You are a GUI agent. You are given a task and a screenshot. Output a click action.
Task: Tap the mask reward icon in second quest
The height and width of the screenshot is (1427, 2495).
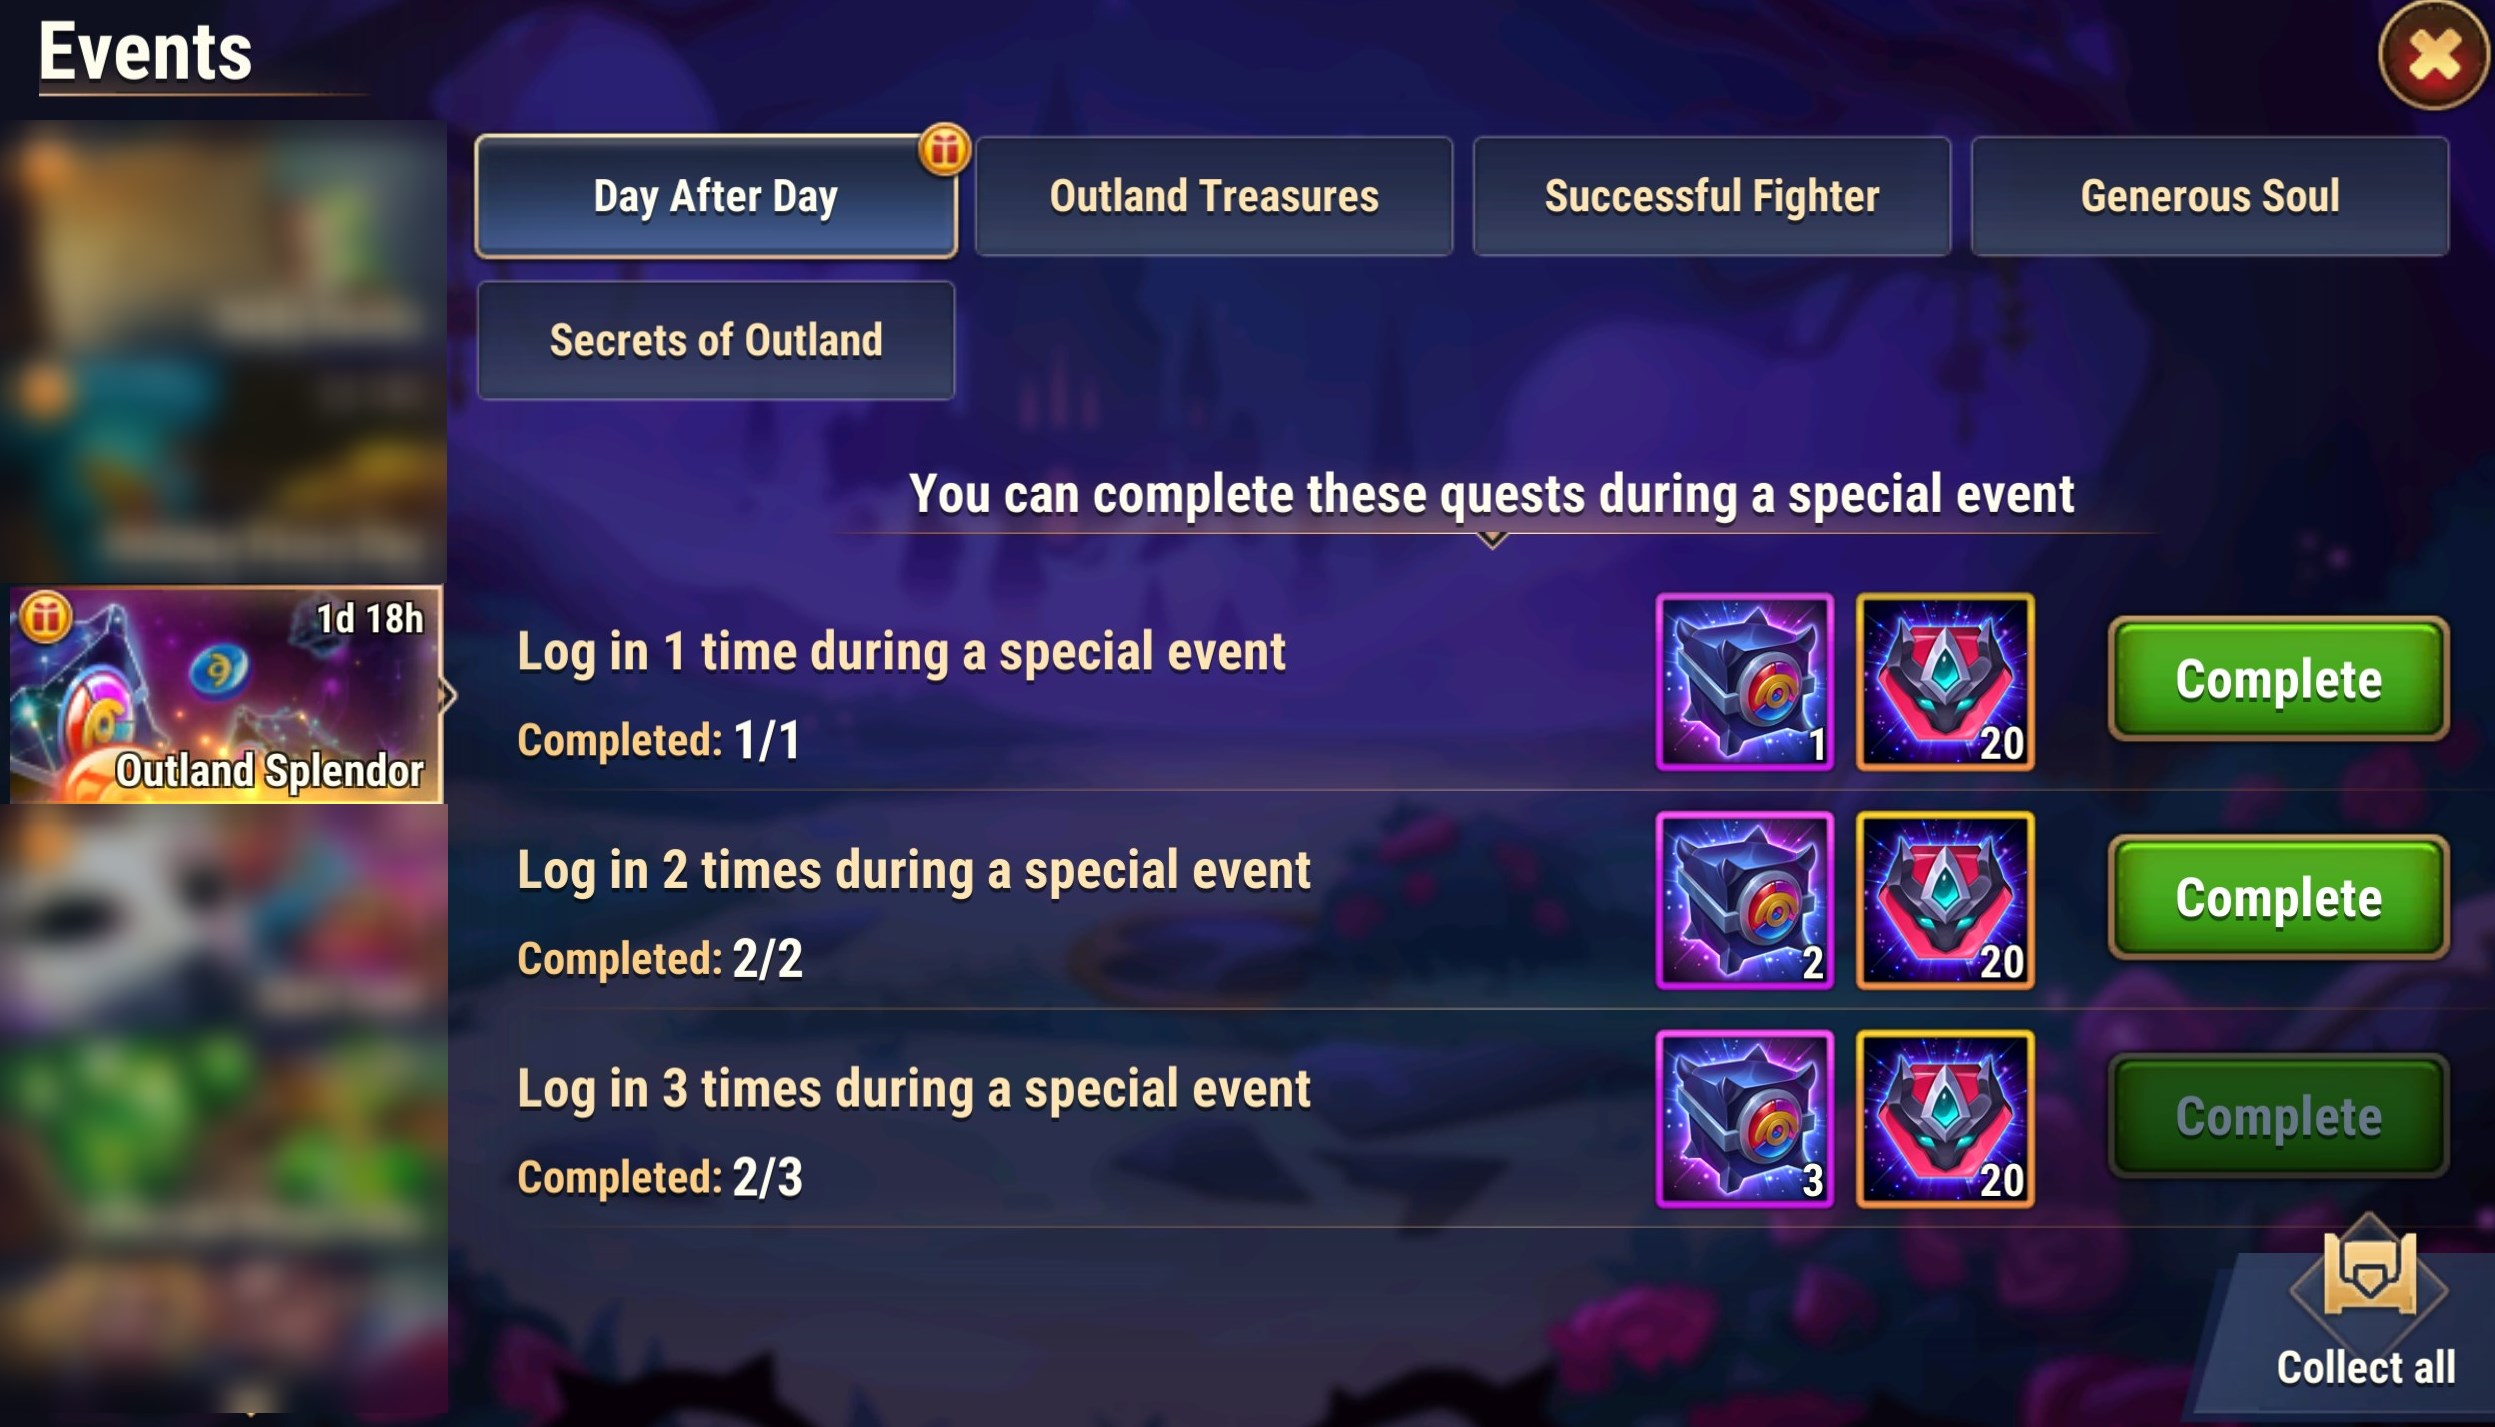tap(1945, 900)
